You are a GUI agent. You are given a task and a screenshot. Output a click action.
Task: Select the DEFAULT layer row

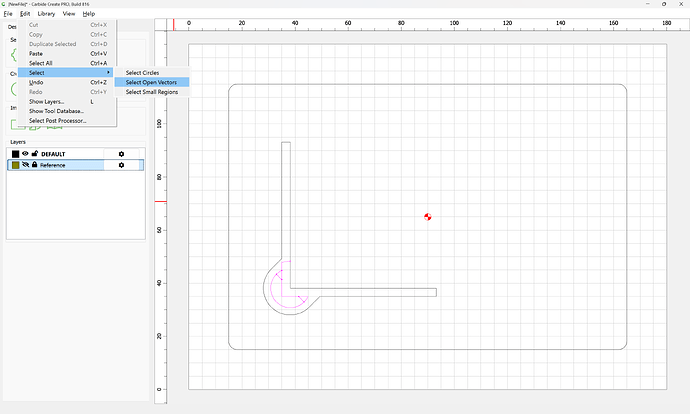click(x=76, y=154)
